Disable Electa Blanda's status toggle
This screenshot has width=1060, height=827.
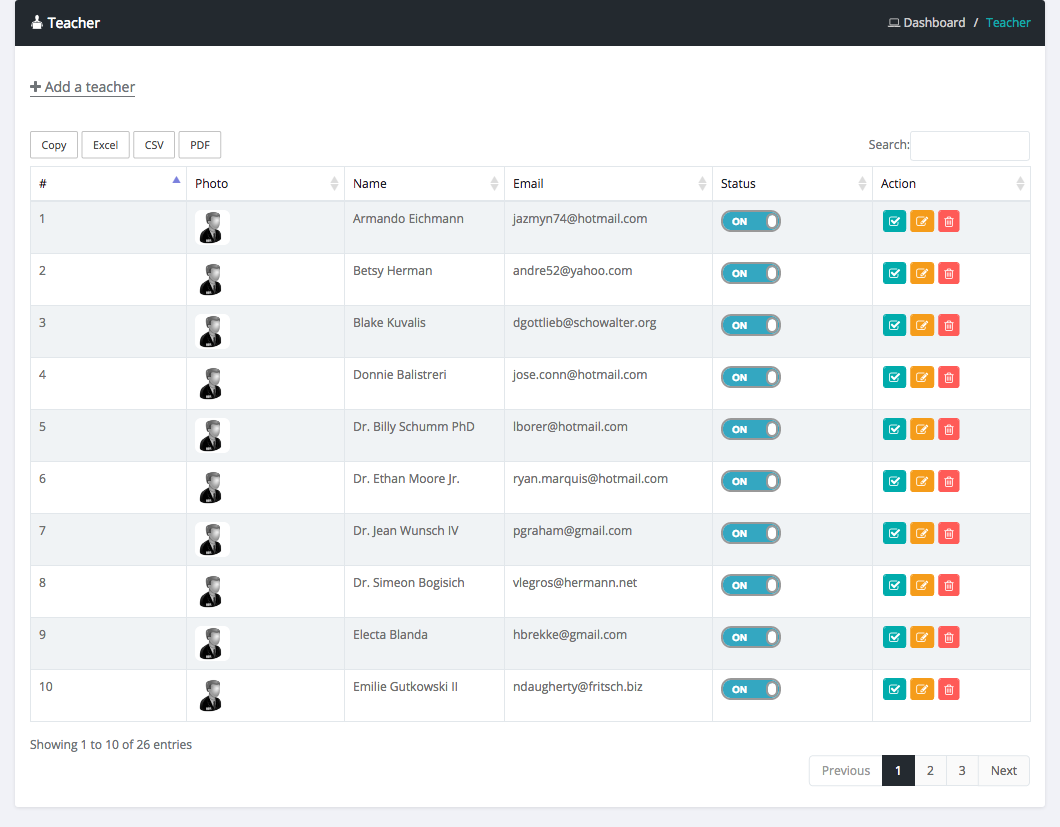pos(750,637)
